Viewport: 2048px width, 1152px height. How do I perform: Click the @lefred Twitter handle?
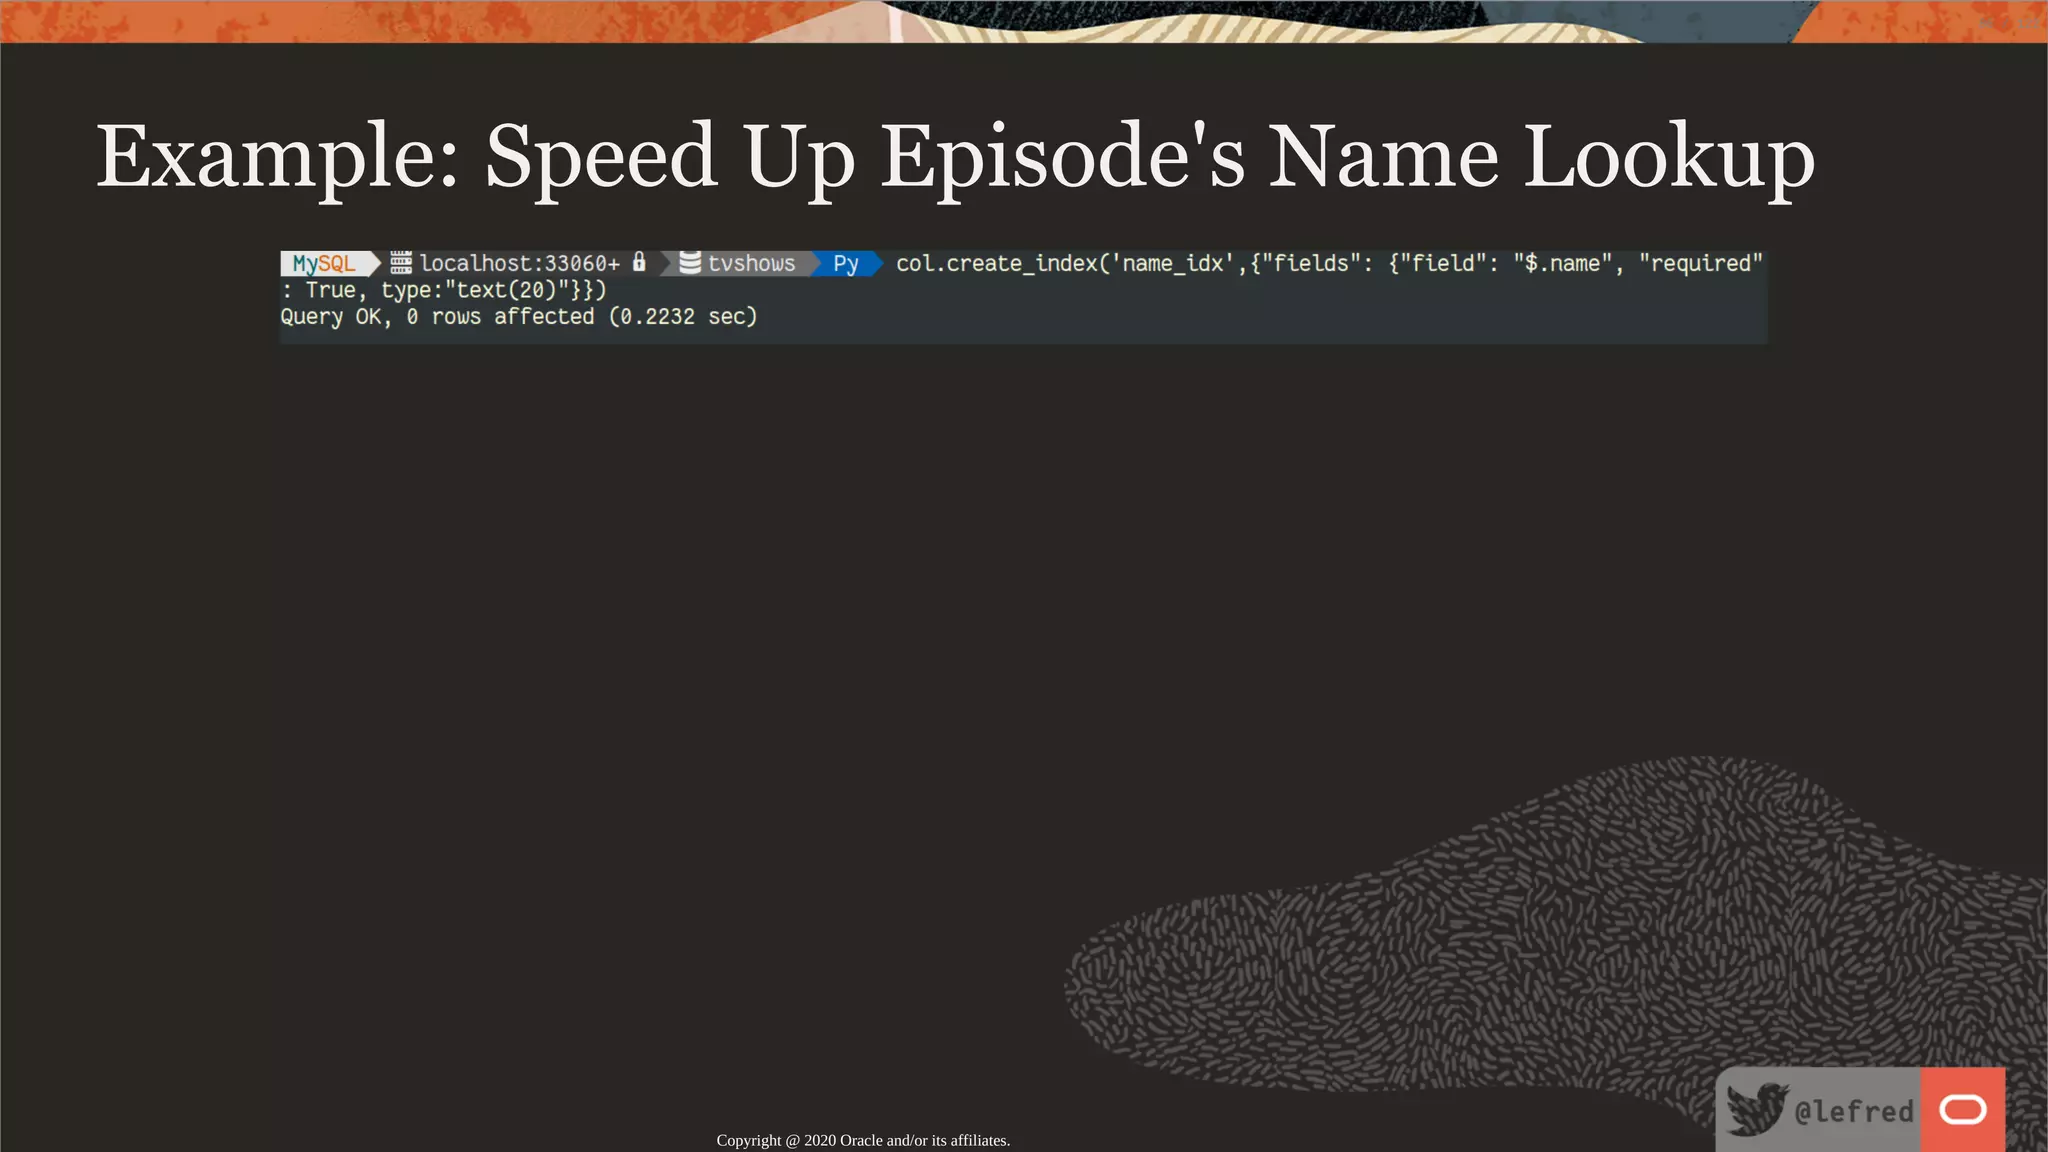(1853, 1111)
